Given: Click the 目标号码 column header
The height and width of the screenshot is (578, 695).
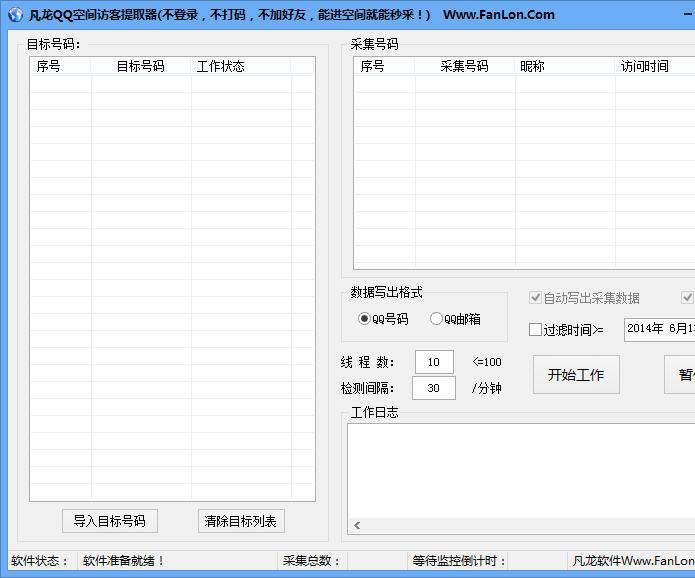Looking at the screenshot, I should [x=141, y=66].
